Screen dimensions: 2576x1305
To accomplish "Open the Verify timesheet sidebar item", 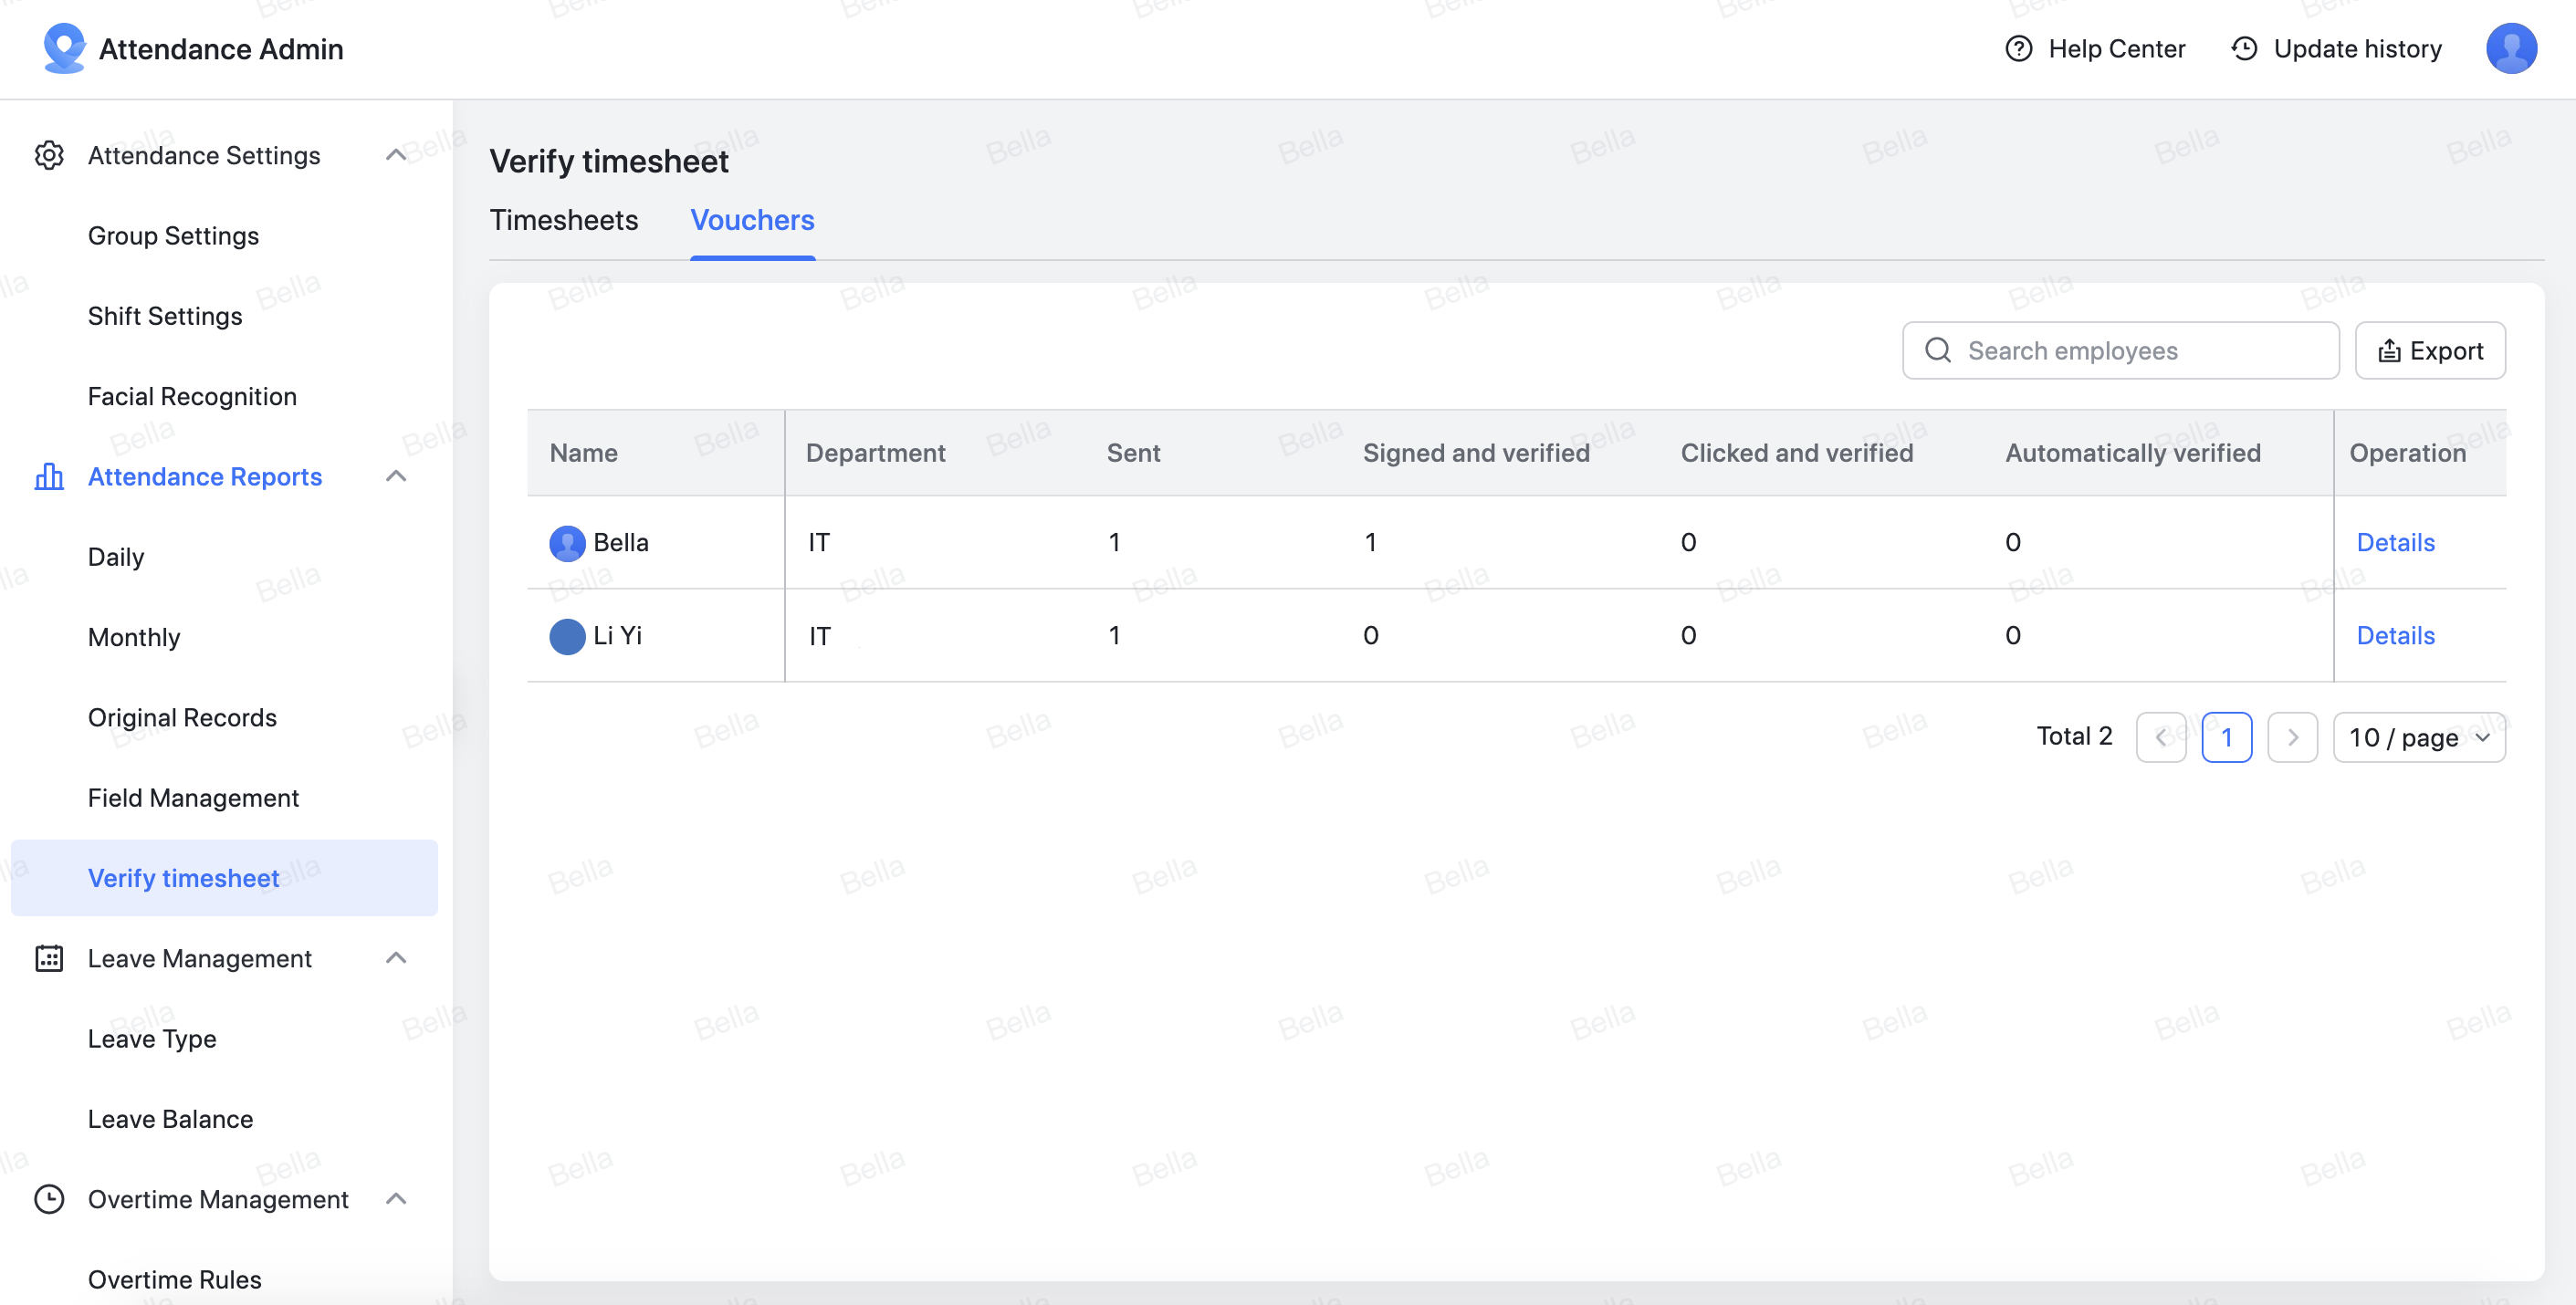I will click(183, 878).
